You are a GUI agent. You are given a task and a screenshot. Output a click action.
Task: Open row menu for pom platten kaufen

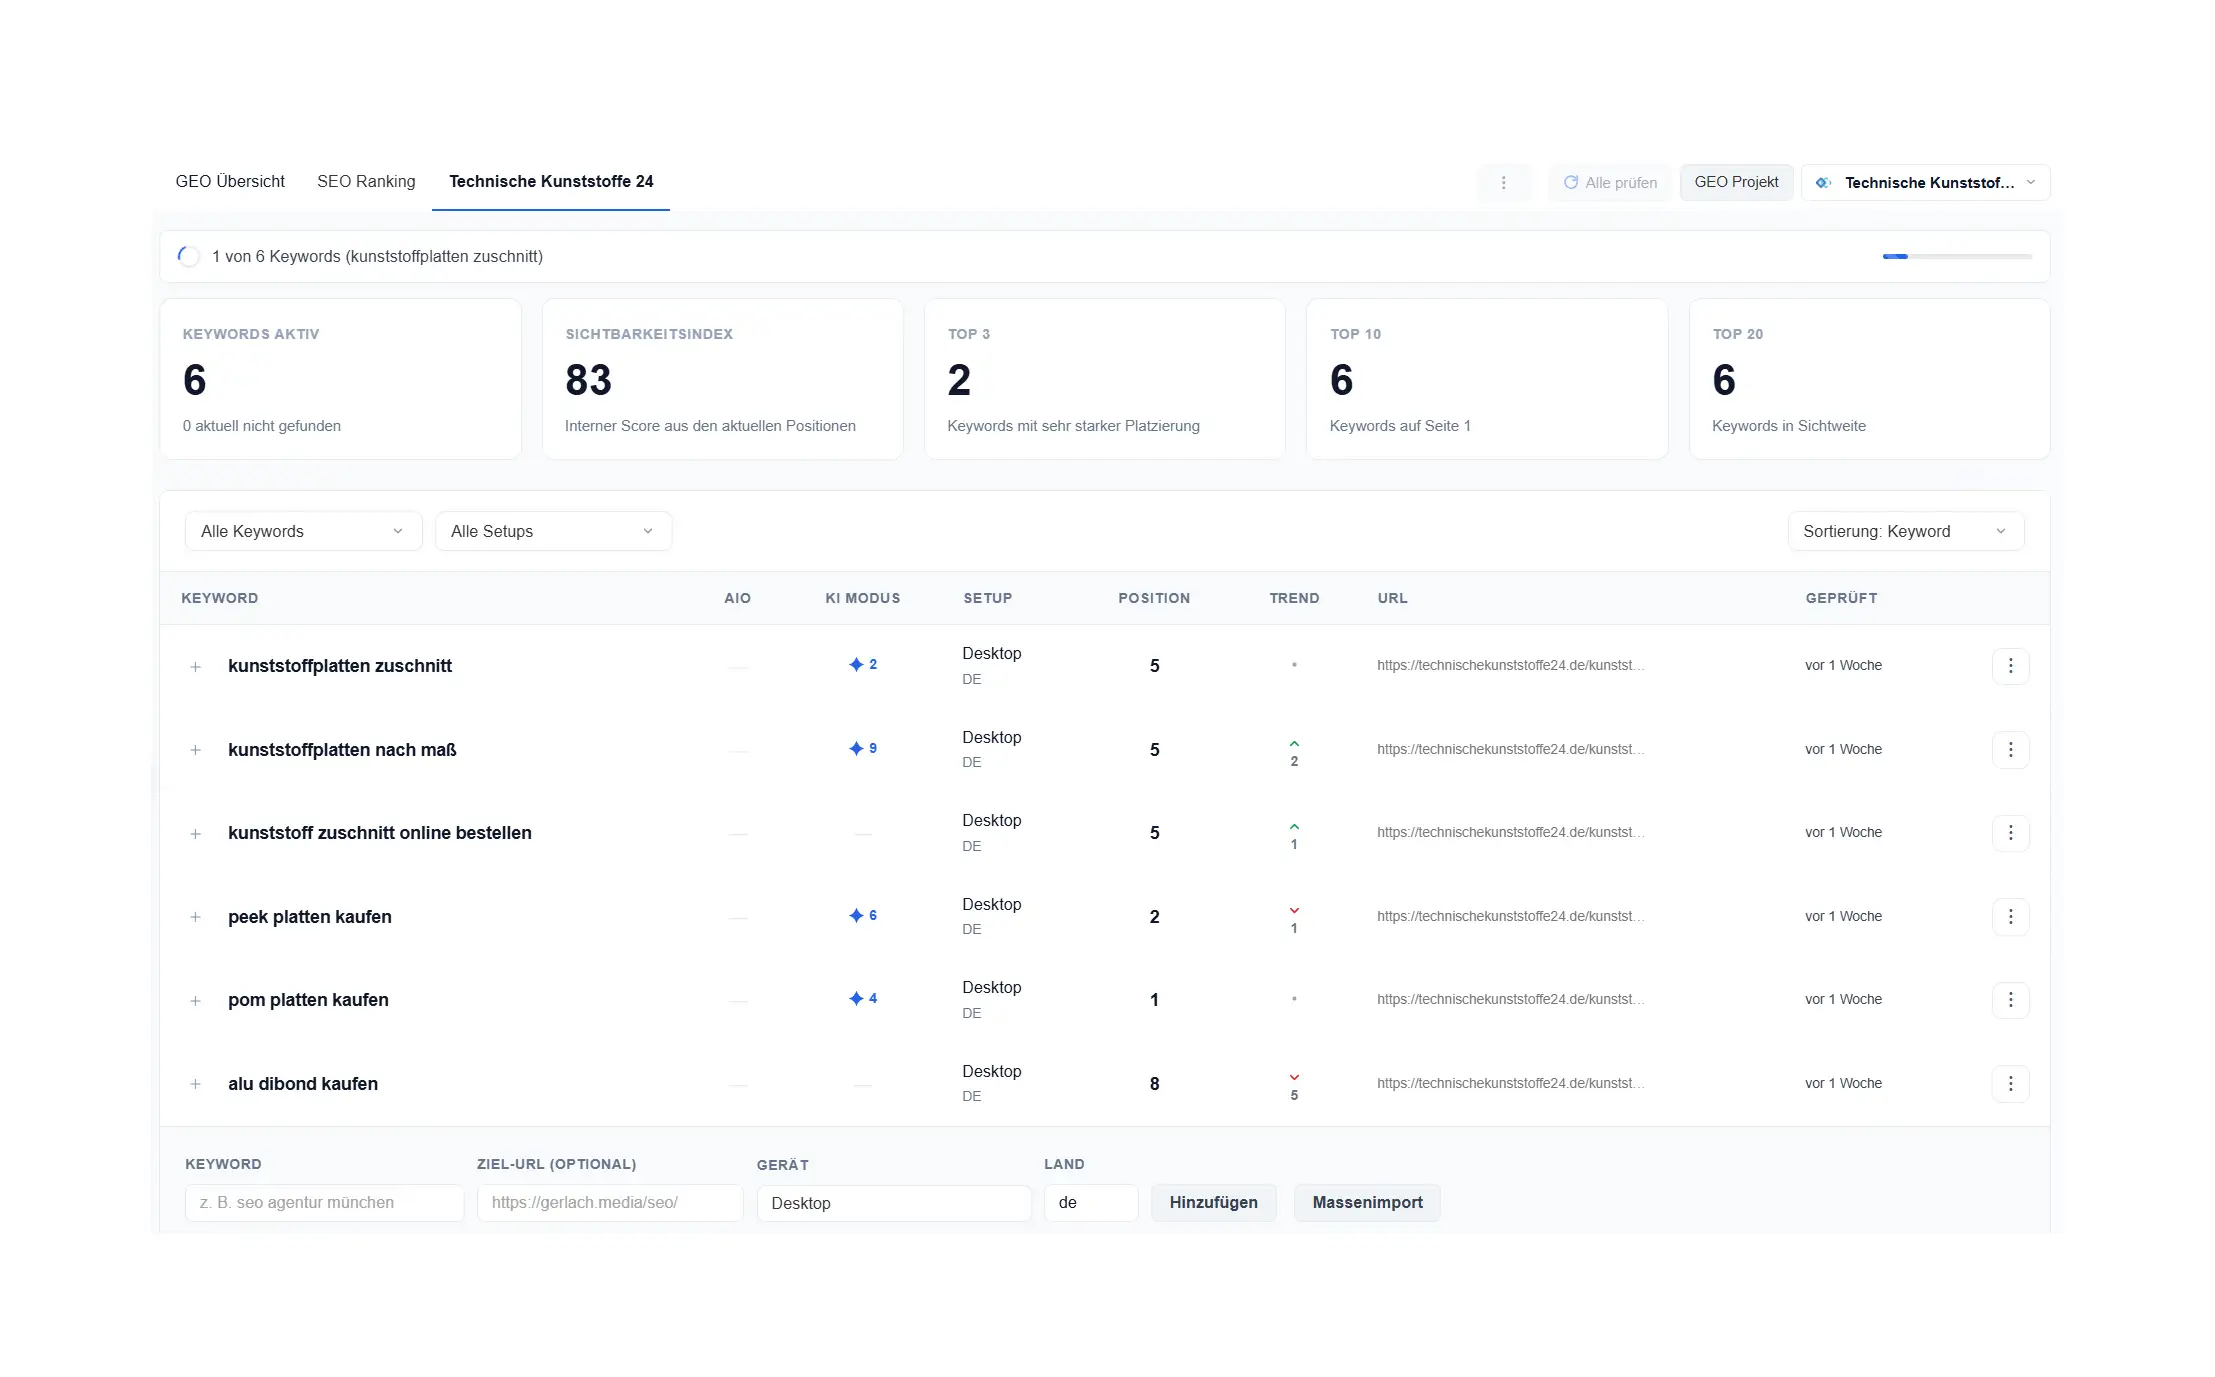pyautogui.click(x=2010, y=1000)
